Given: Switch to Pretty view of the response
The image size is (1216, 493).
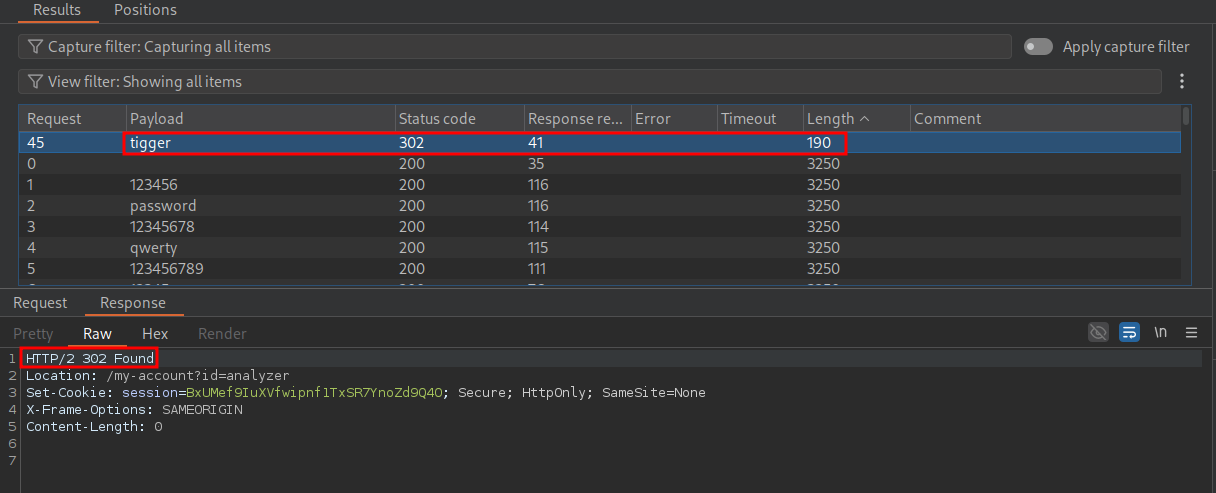Looking at the screenshot, I should tap(33, 334).
